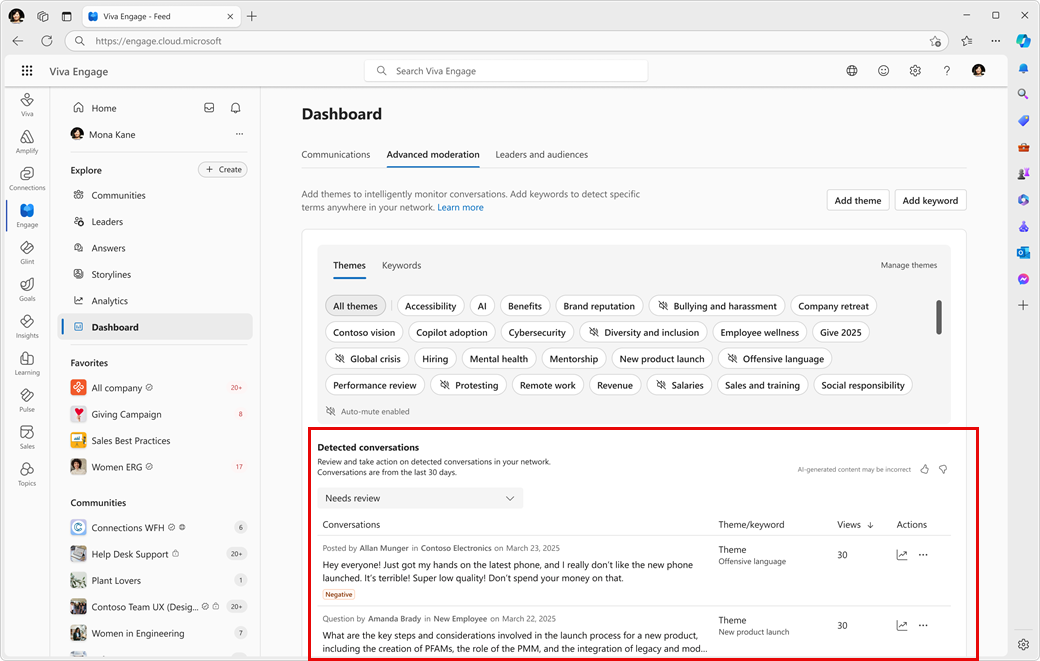This screenshot has height=661, width=1040.
Task: Open the emoji reactions icon in top bar
Action: [884, 71]
